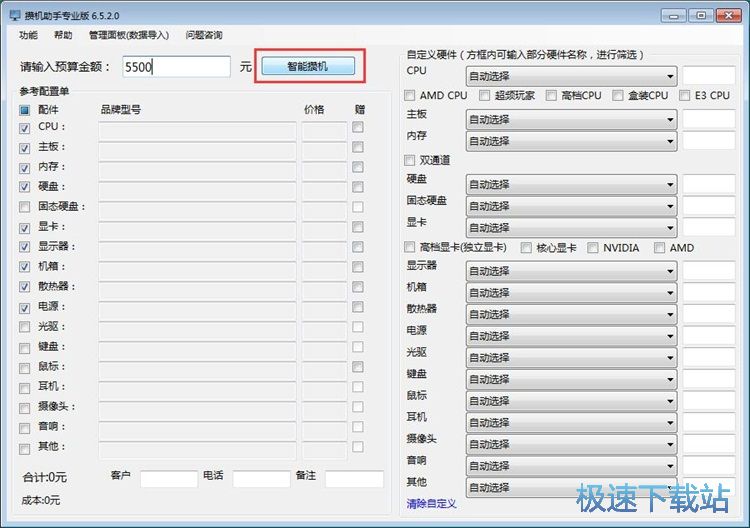The image size is (750, 528).
Task: Enable the 双通道 memory option
Action: [409, 160]
